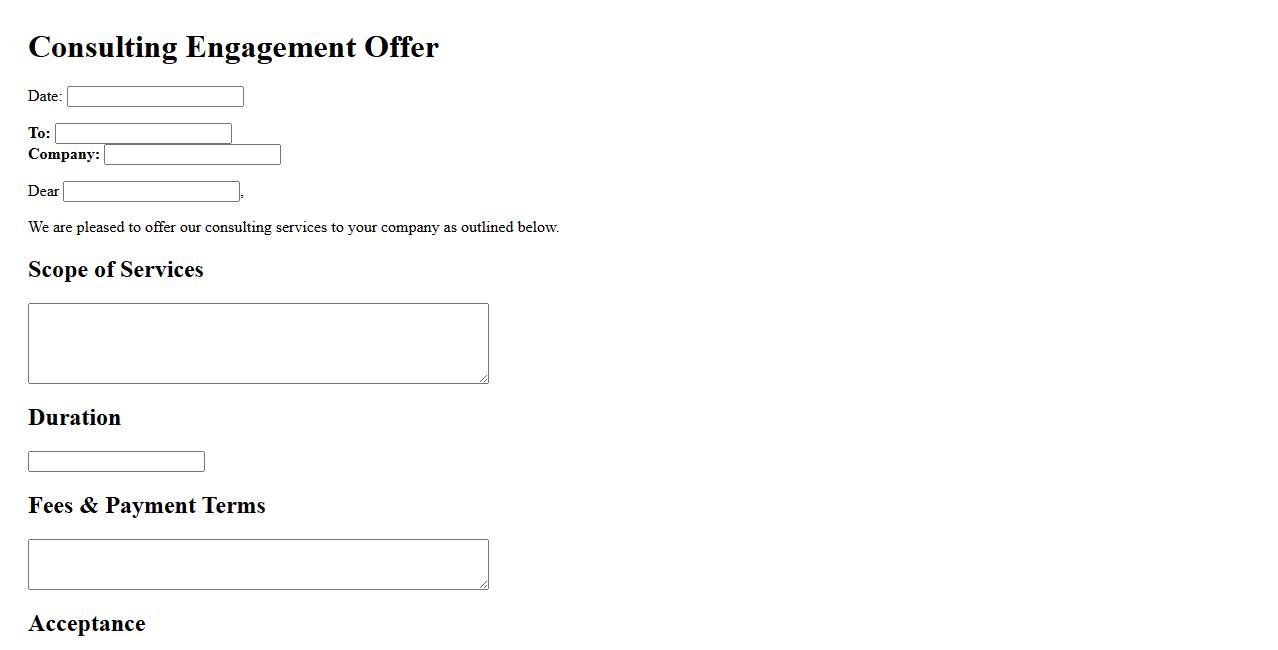The image size is (1278, 650).
Task: Focus the To recipient text box
Action: click(143, 134)
